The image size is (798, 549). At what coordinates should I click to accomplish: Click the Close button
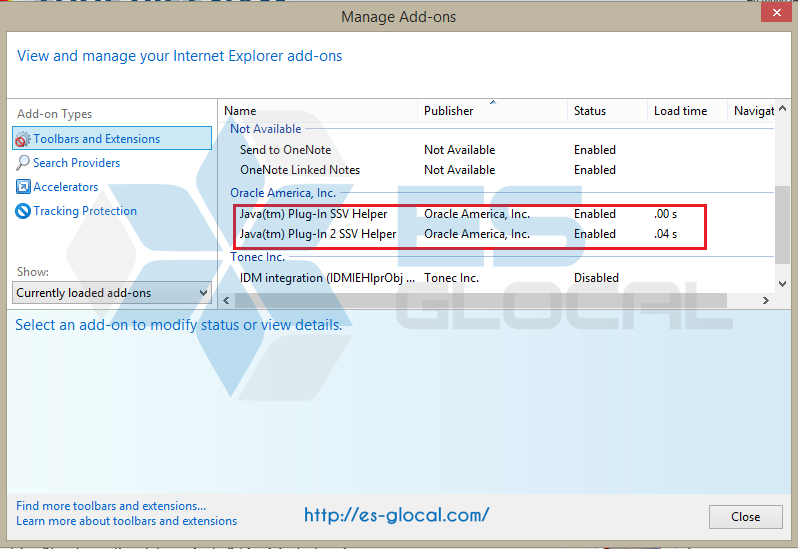[x=746, y=517]
